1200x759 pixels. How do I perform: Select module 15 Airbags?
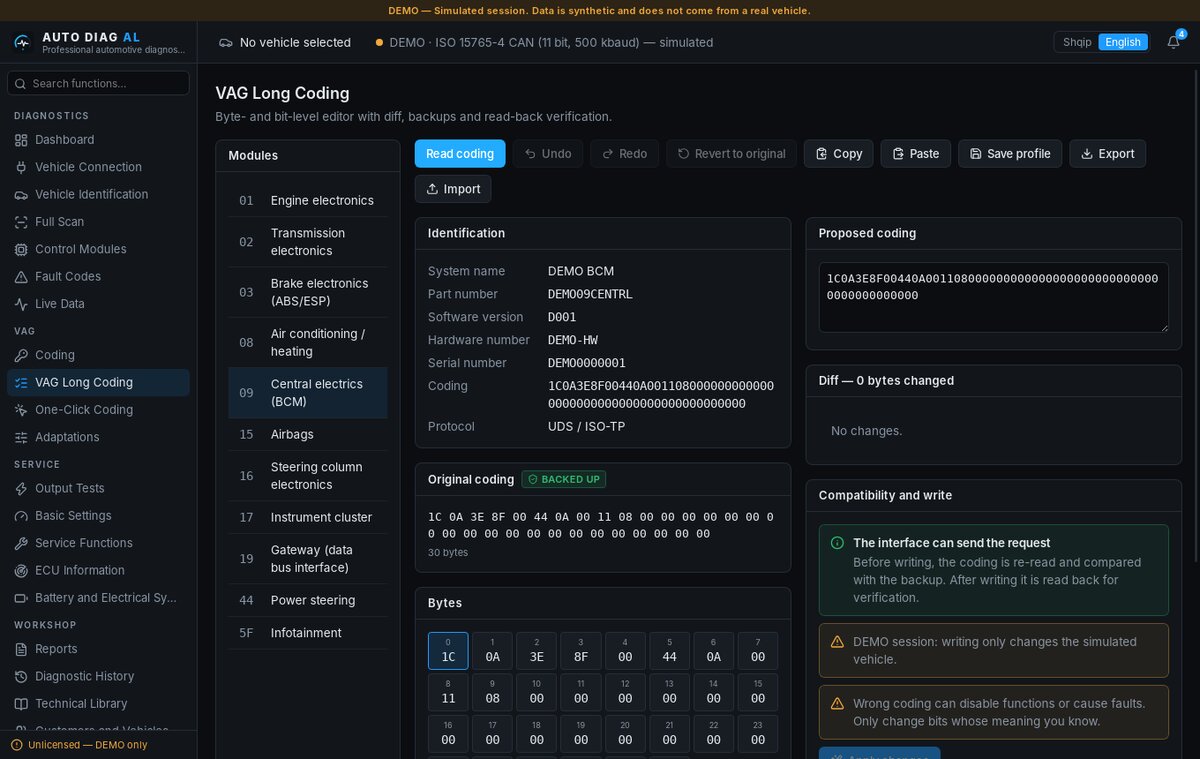308,434
